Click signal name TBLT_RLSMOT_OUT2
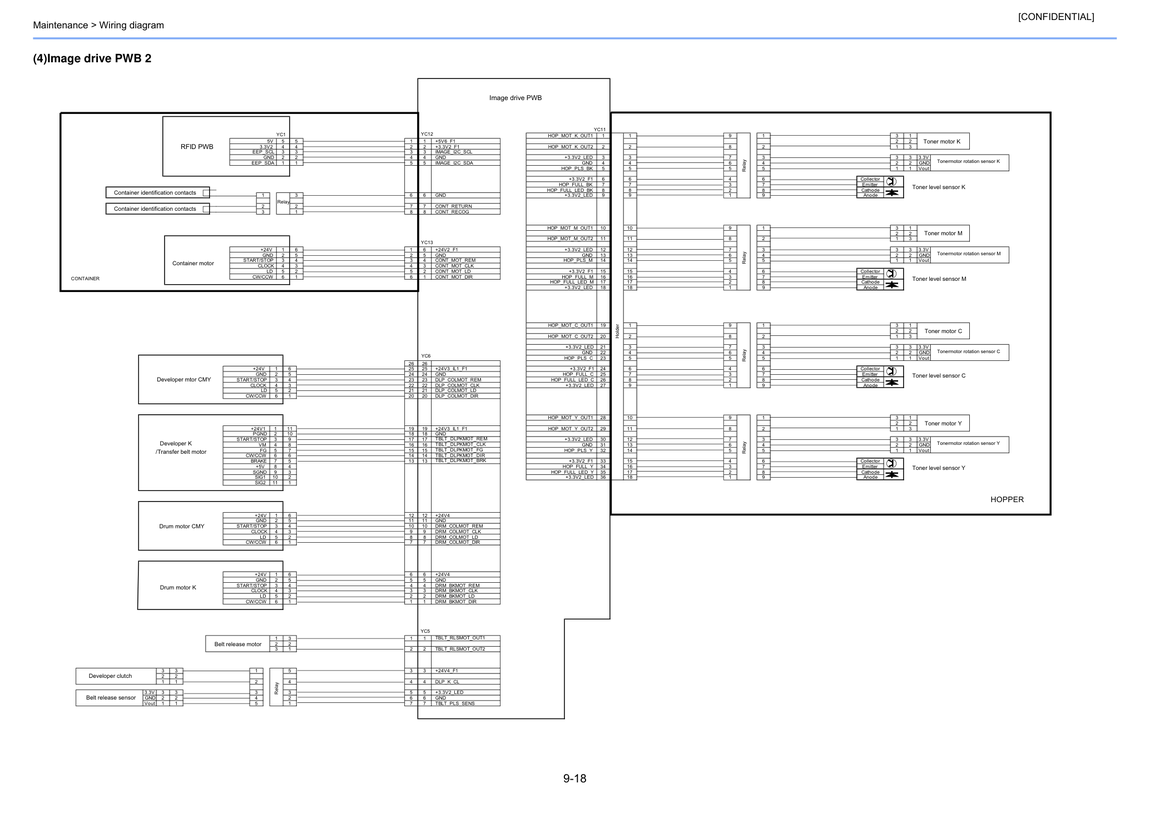 tap(460, 649)
